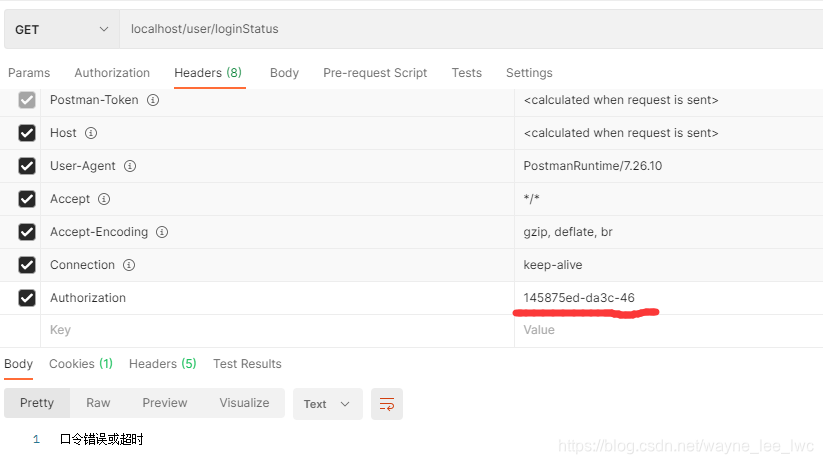Click the info icon beside Connection

pos(129,265)
